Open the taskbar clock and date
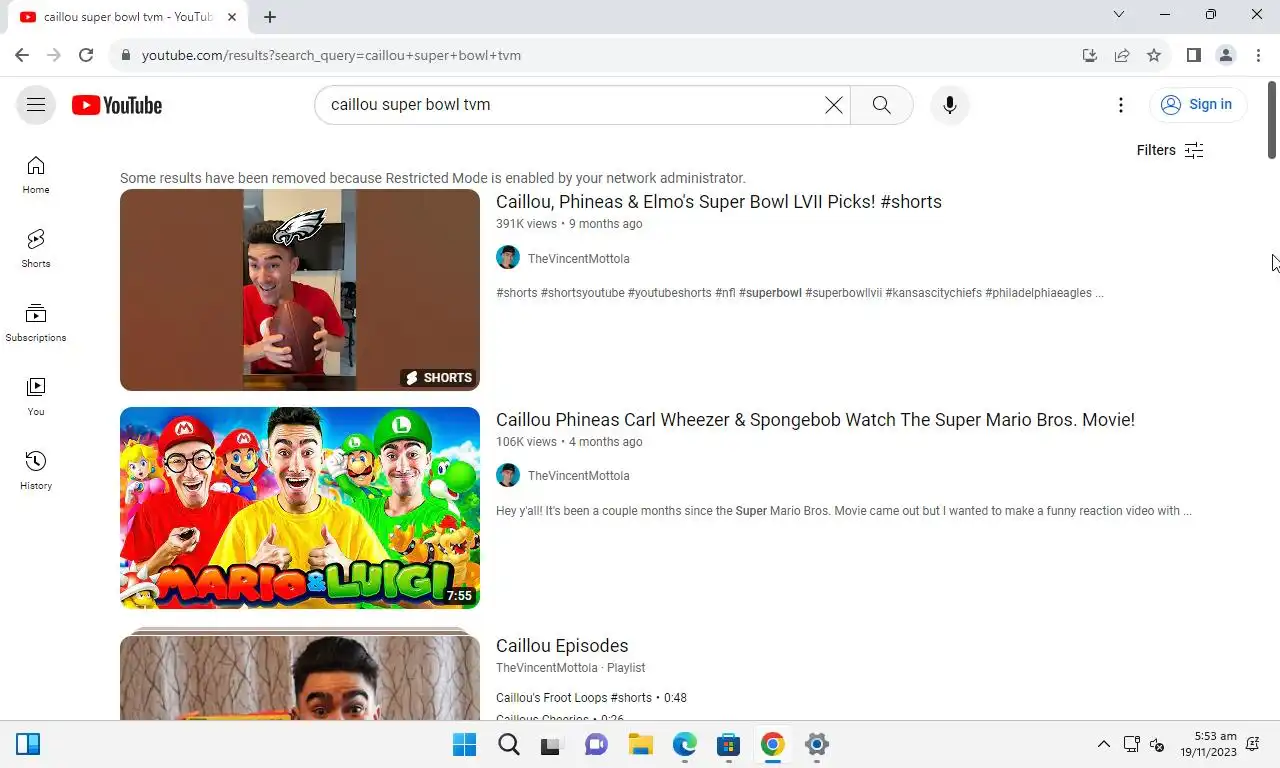Viewport: 1280px width, 768px height. (x=1208, y=744)
